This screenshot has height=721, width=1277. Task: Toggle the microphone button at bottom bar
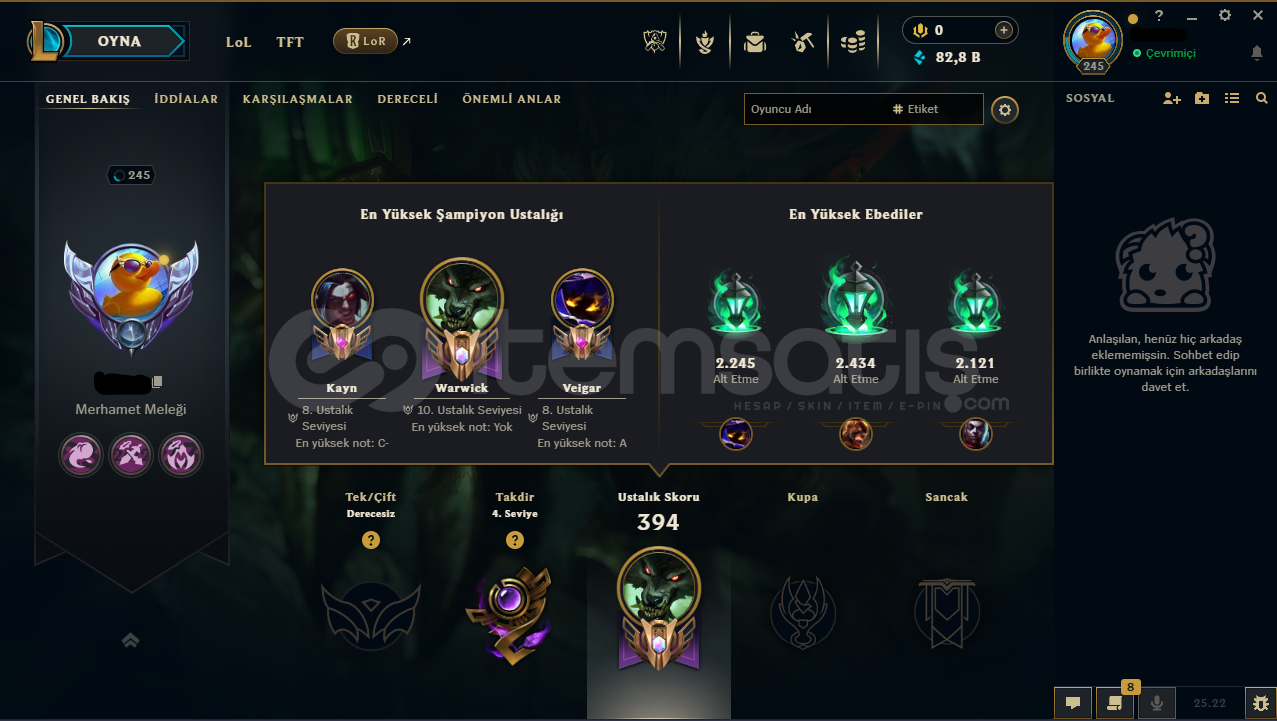point(1157,703)
